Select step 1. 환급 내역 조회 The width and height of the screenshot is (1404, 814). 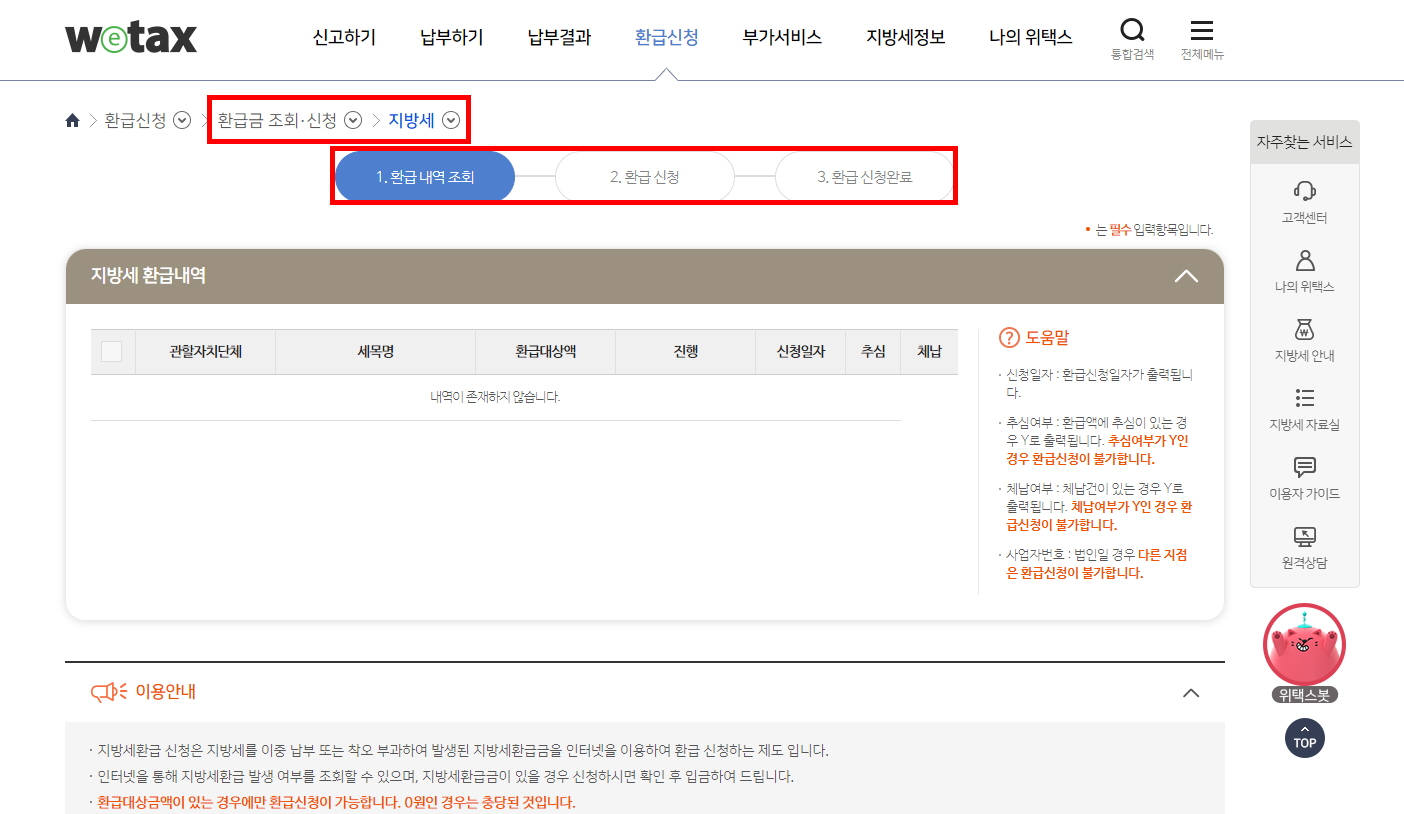[425, 177]
